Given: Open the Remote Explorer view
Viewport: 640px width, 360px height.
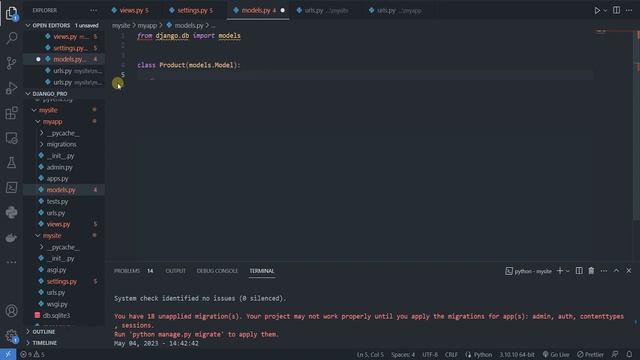Looking at the screenshot, I should [11, 138].
